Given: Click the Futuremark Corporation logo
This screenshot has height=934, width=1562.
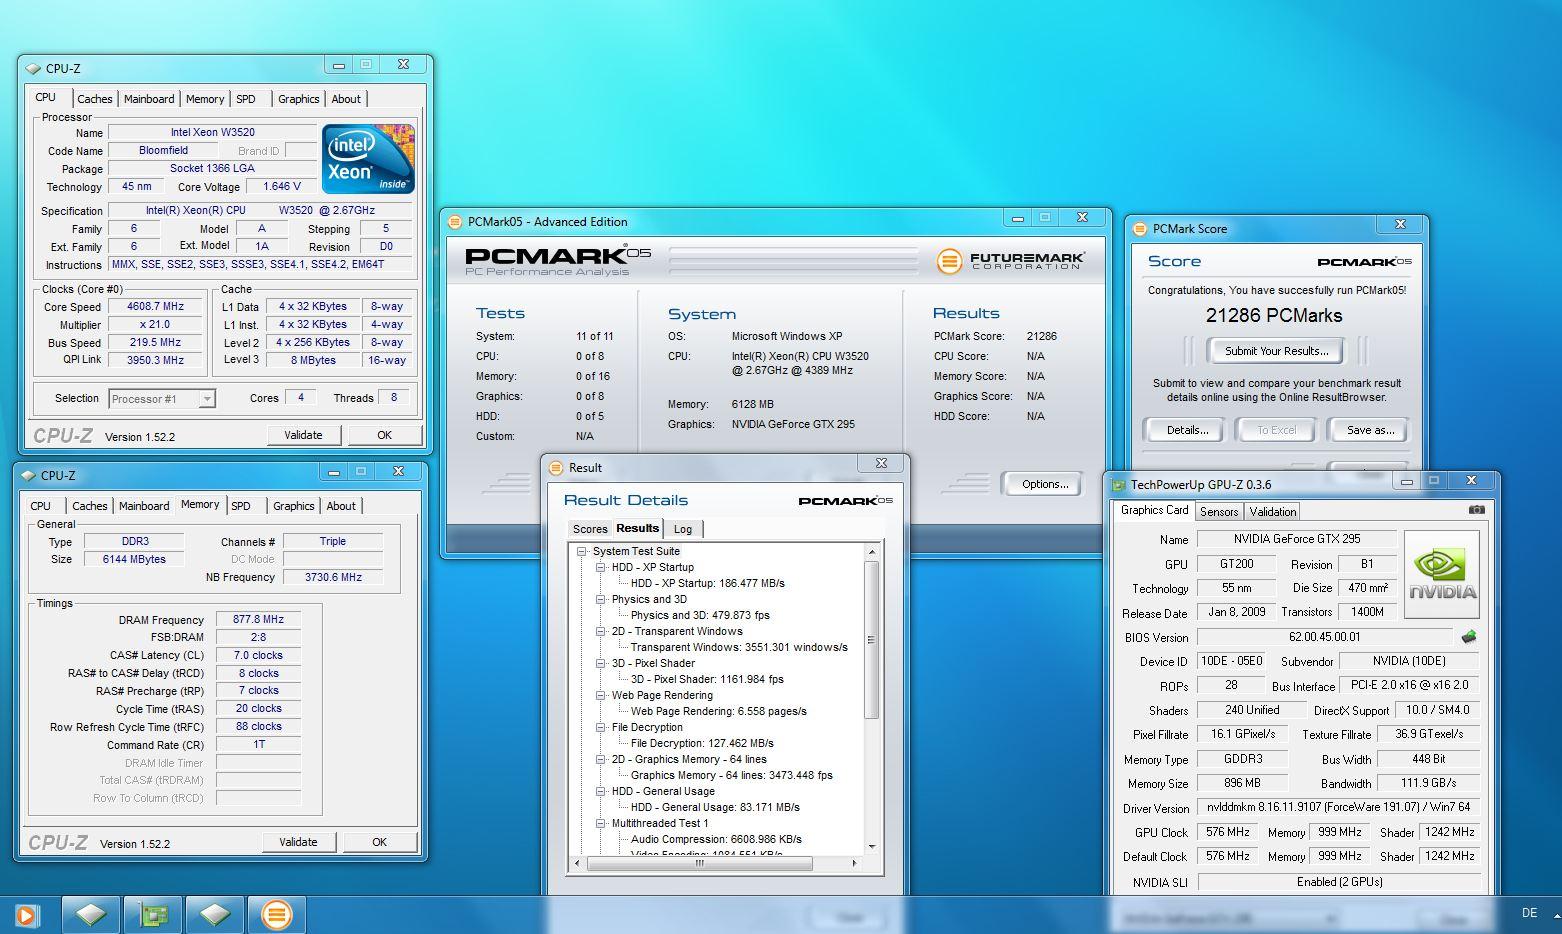Looking at the screenshot, I should click(x=1010, y=261).
